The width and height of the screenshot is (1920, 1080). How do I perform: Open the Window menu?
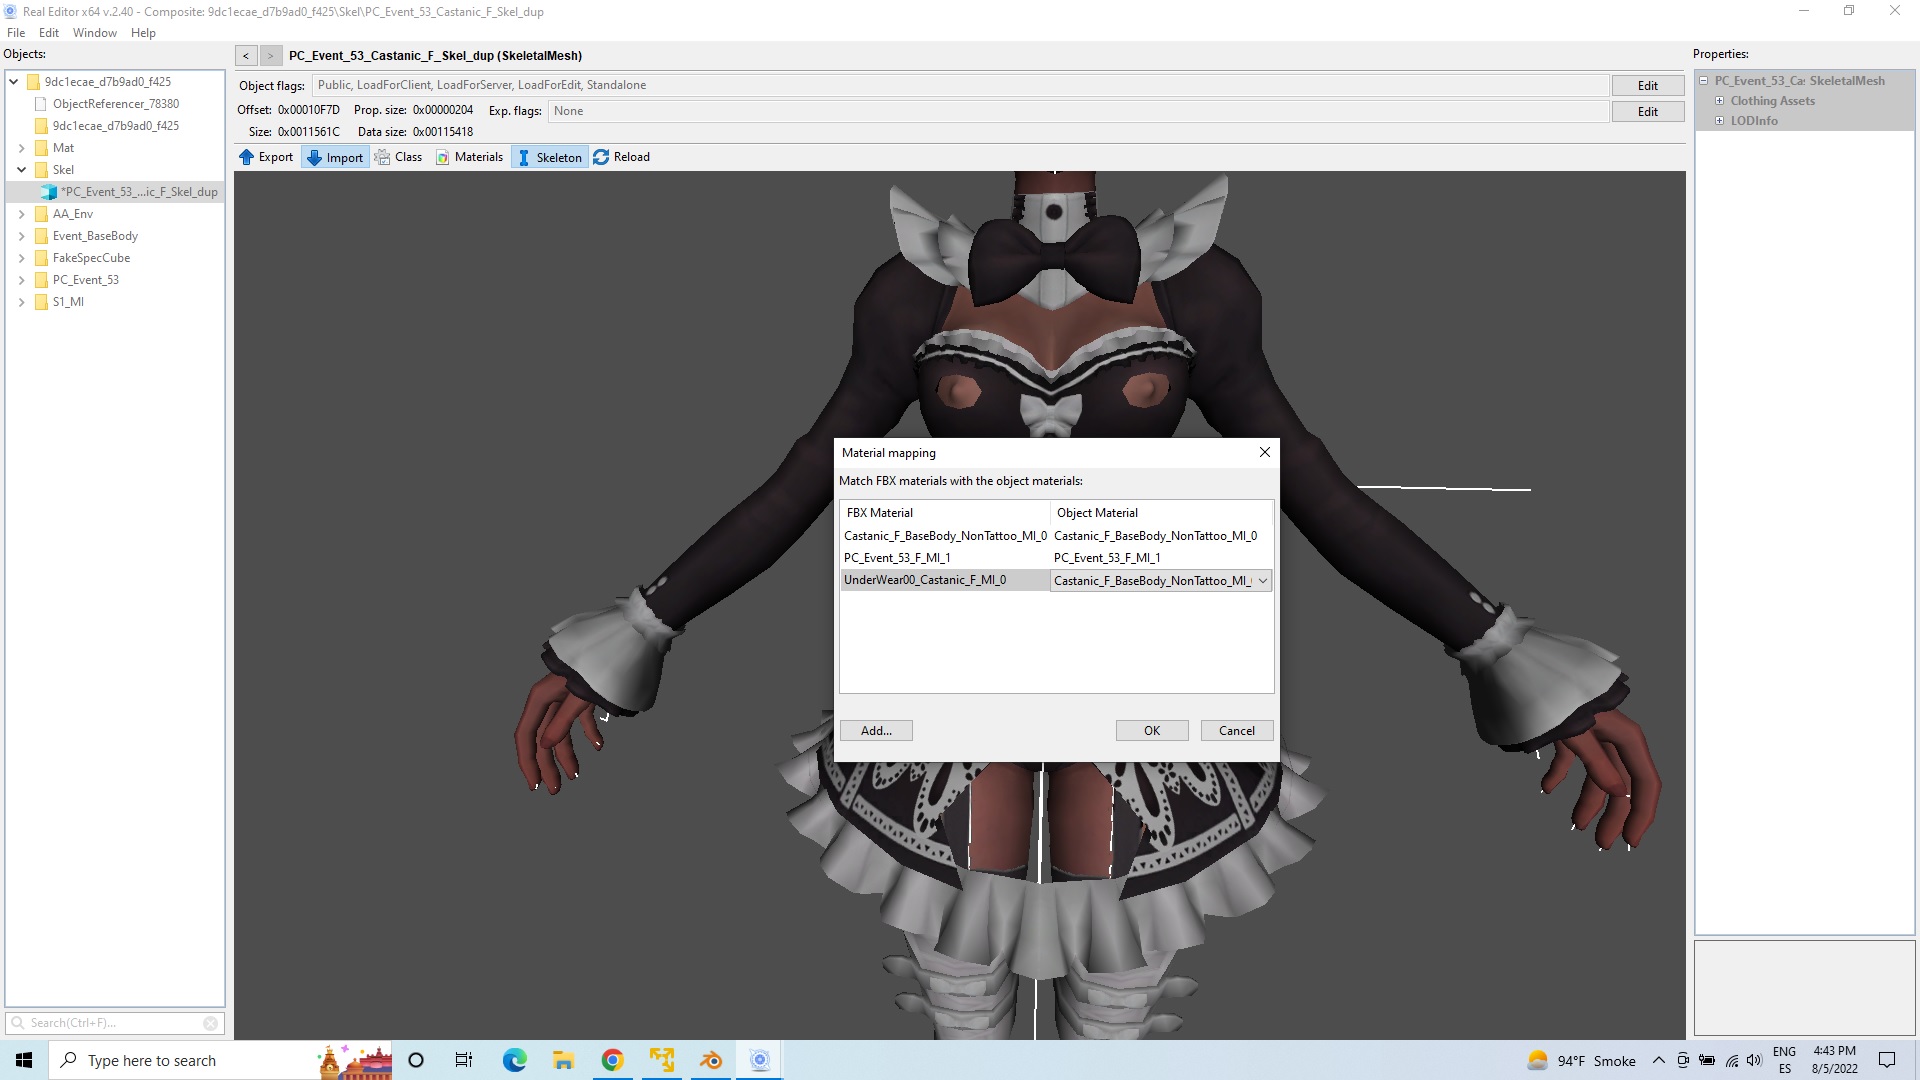click(94, 33)
